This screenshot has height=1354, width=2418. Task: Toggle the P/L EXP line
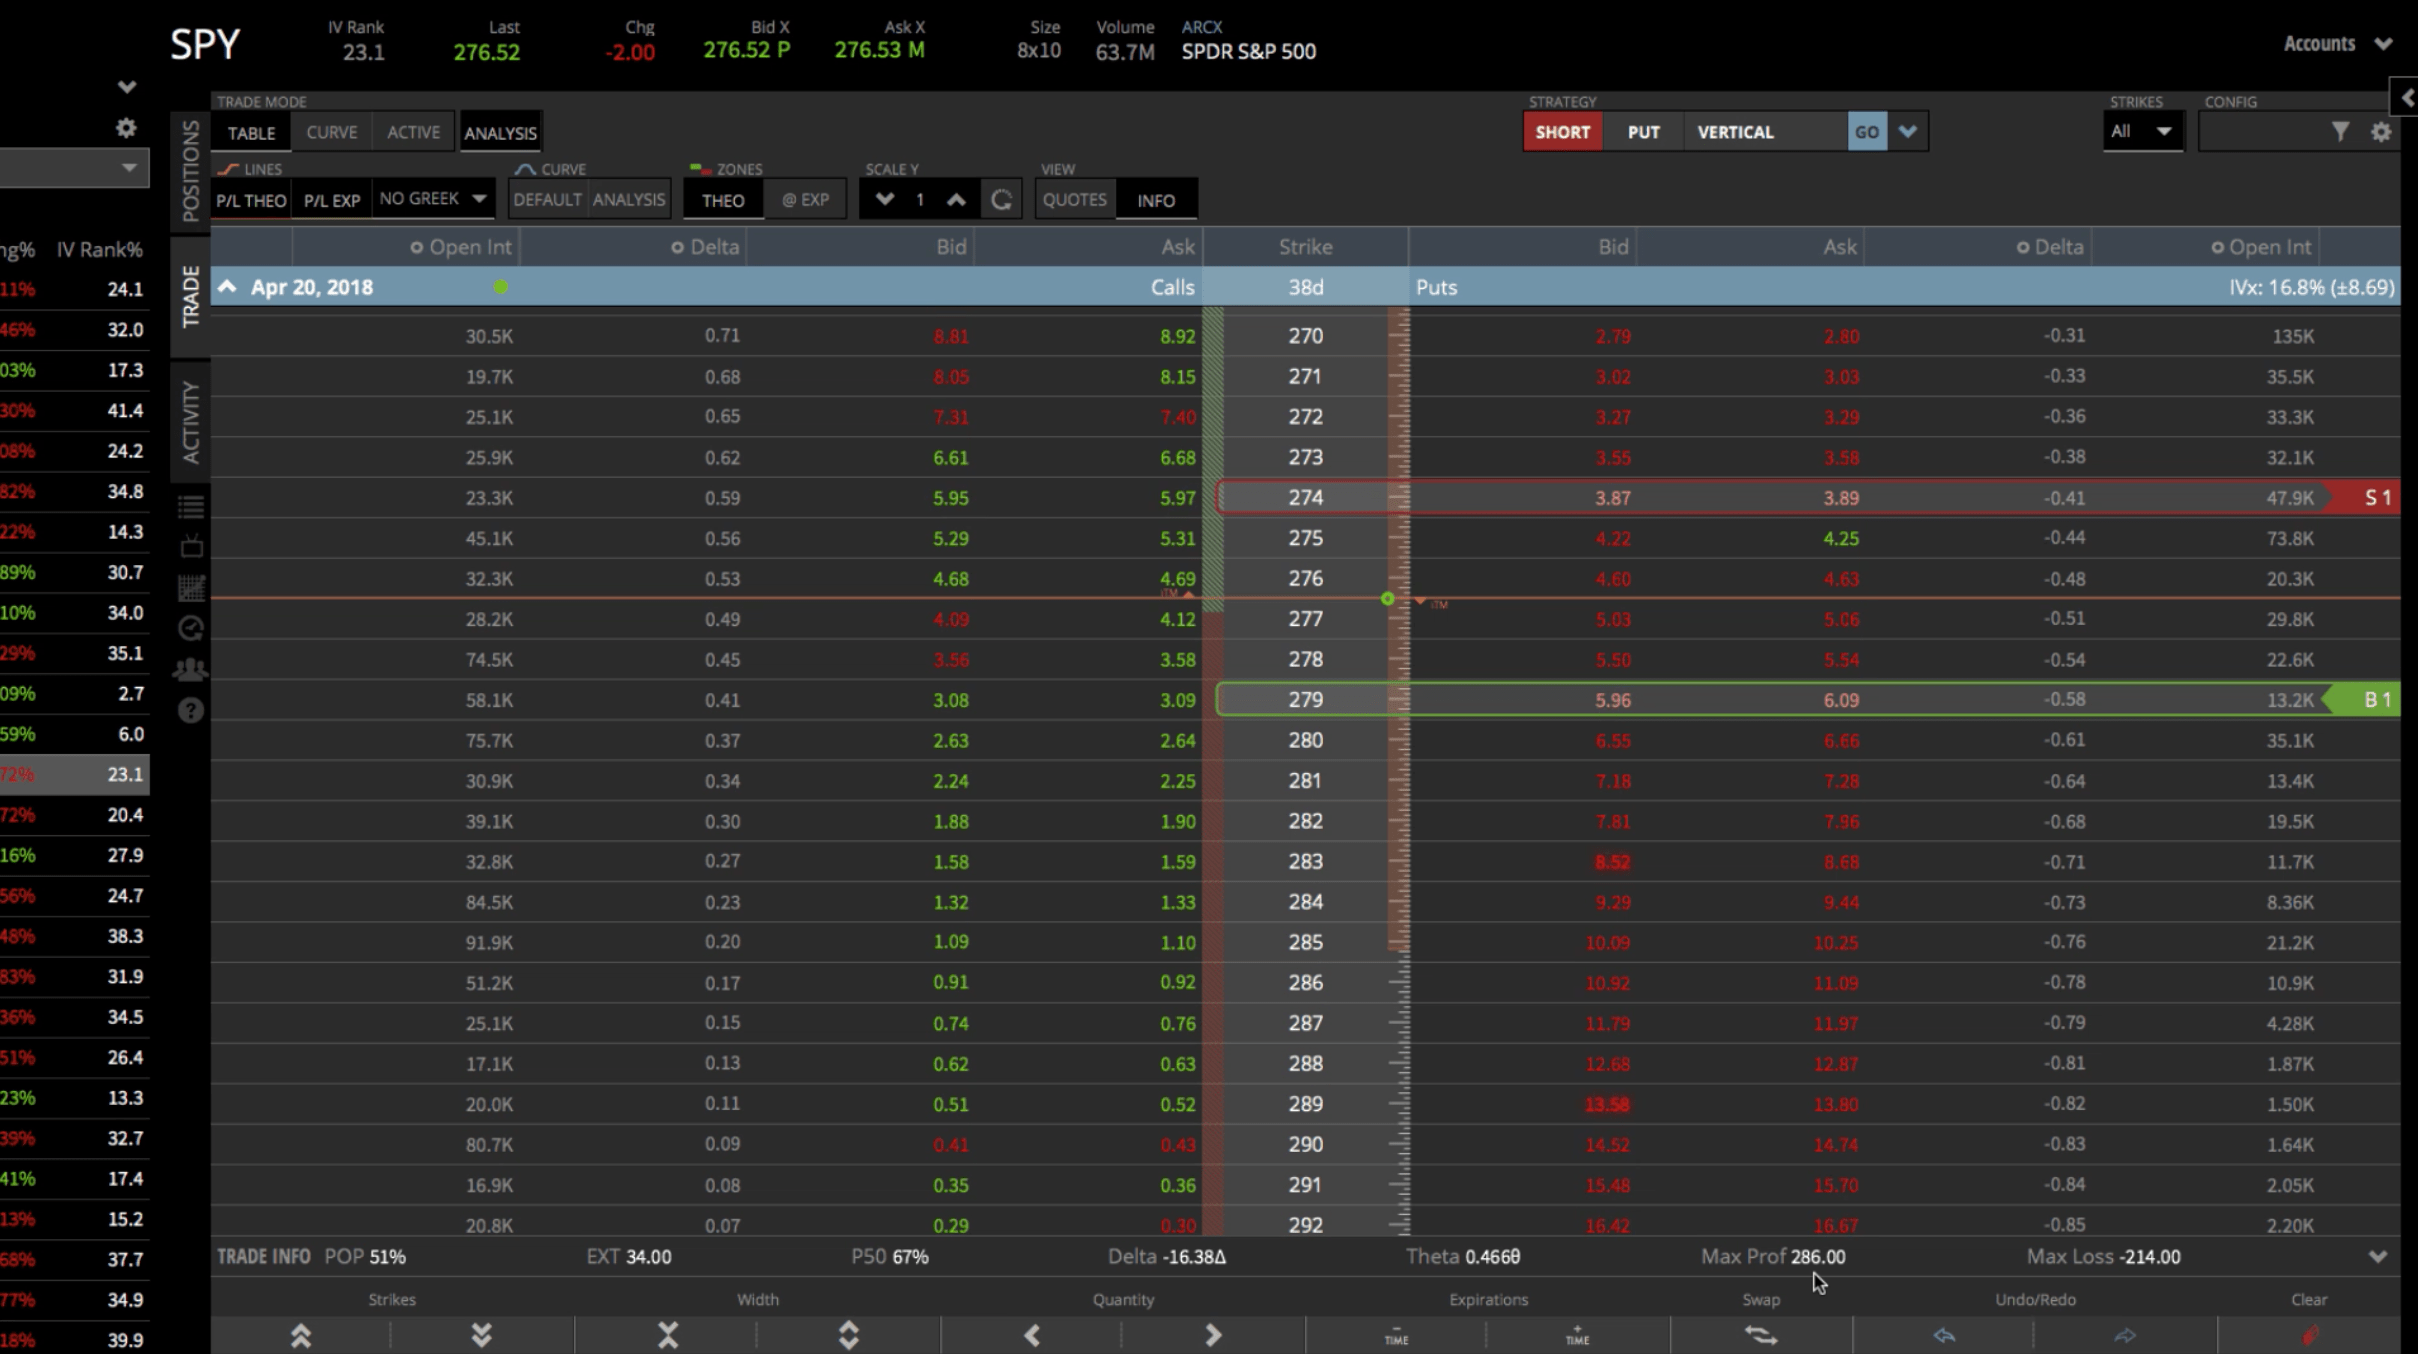coord(332,200)
